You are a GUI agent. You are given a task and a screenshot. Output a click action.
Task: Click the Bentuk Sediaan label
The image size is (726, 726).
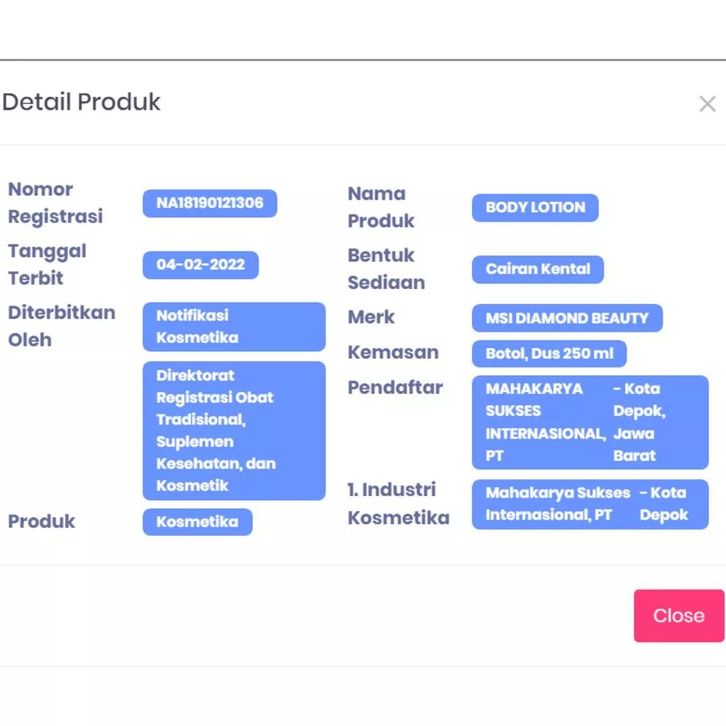pos(385,268)
